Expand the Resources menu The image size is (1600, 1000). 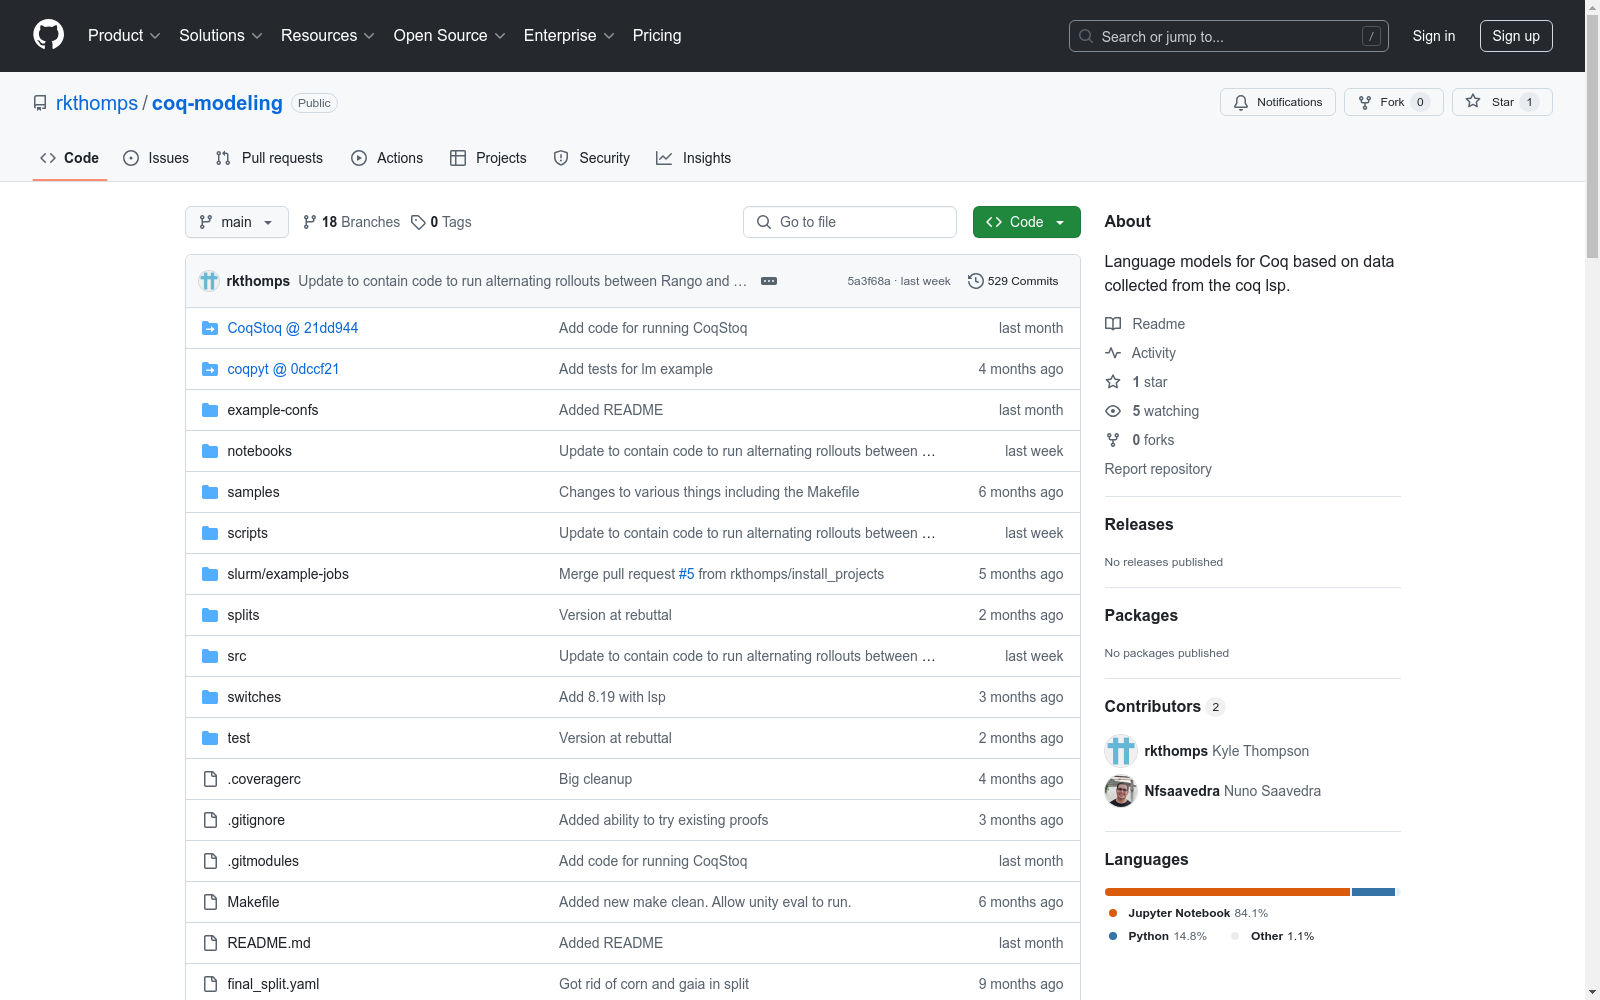[328, 36]
